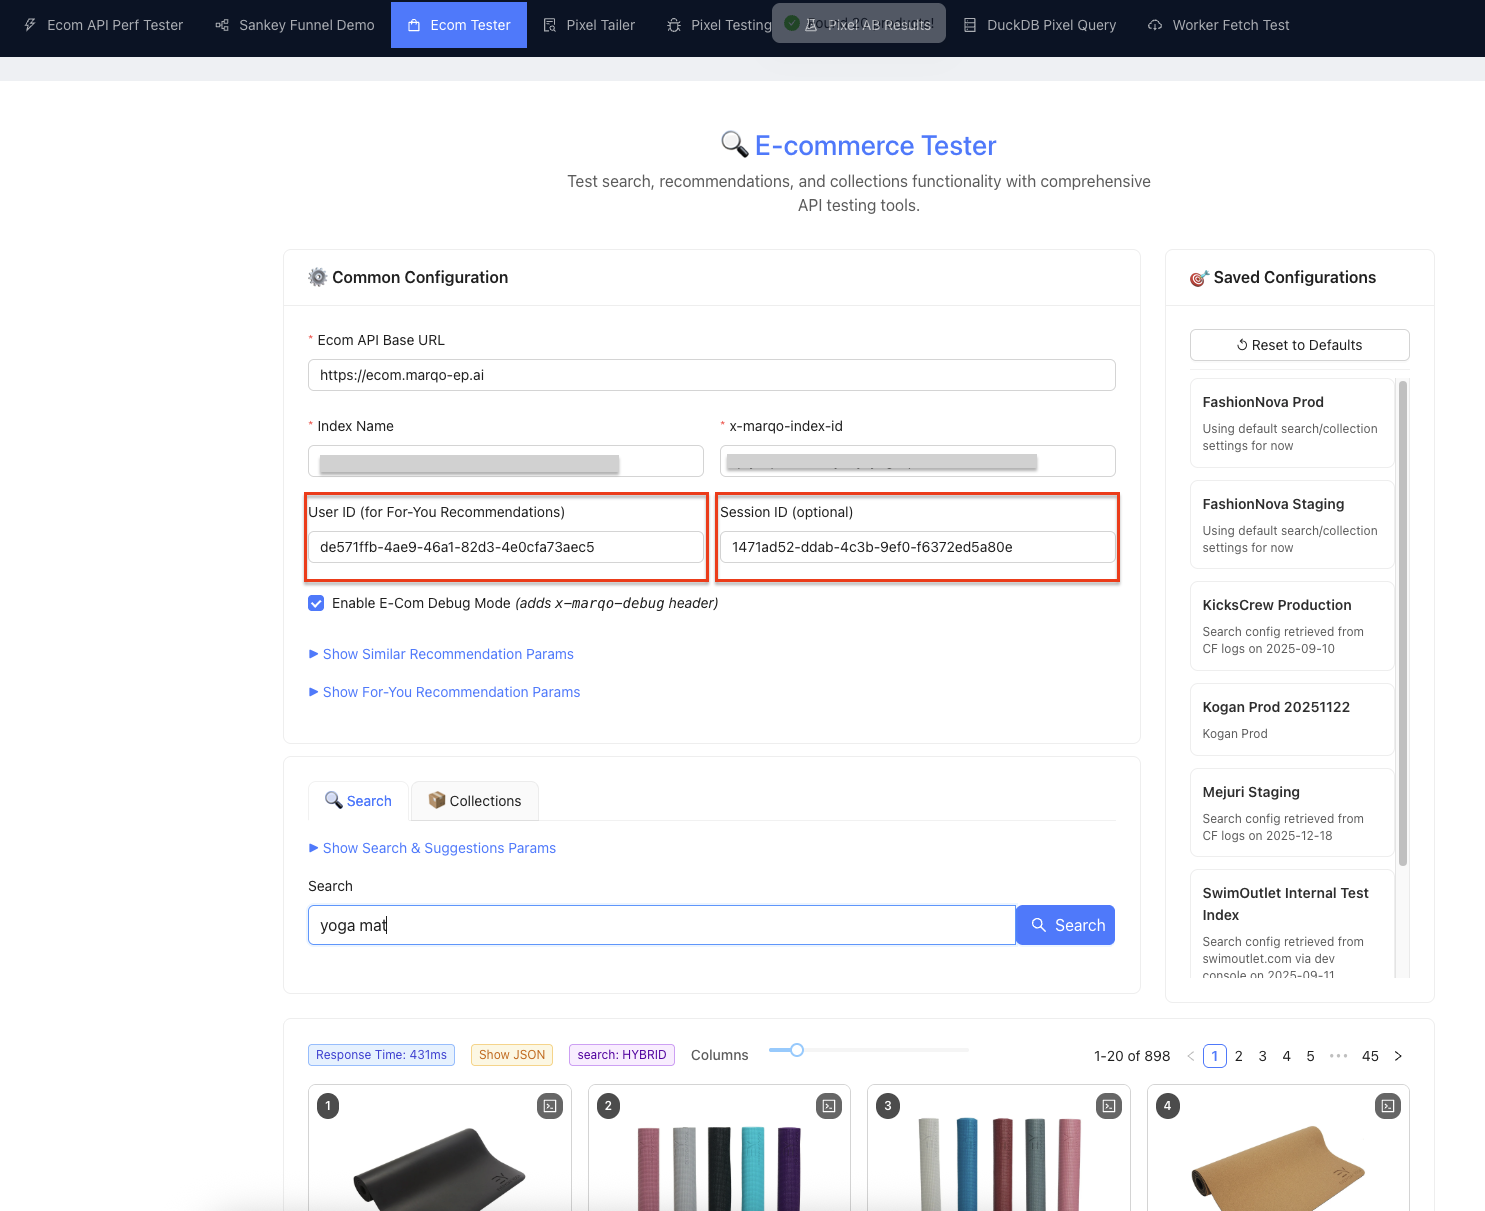Click the Reset to Defaults button
Image resolution: width=1485 pixels, height=1211 pixels.
[x=1299, y=345]
